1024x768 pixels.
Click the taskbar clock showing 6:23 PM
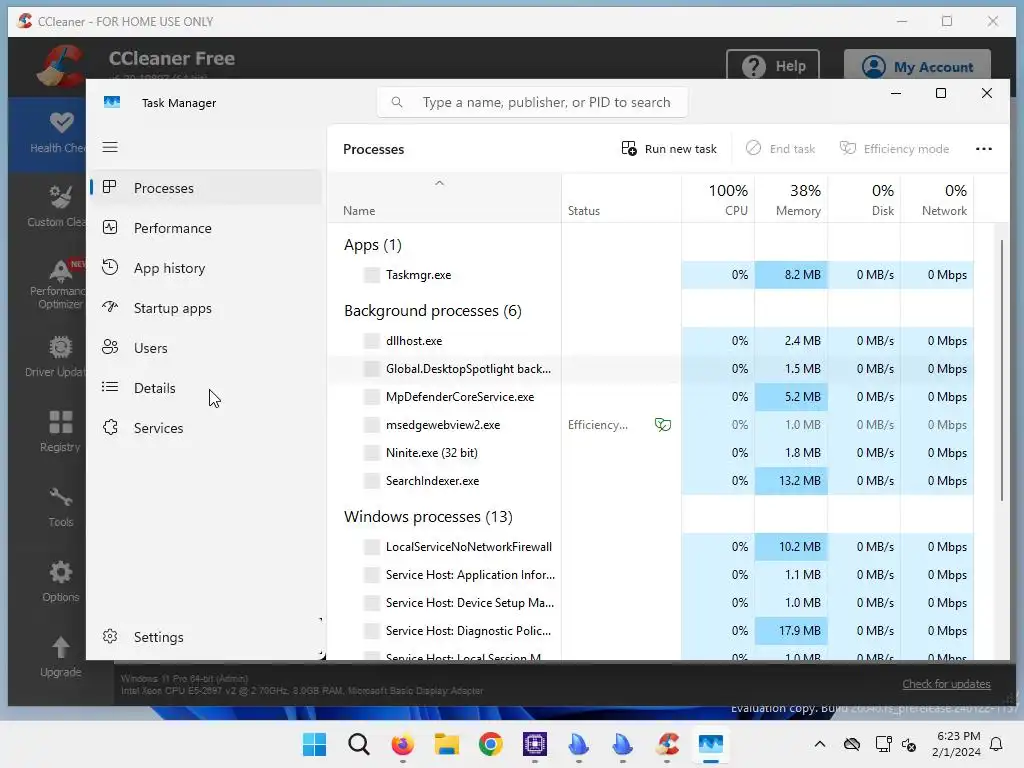957,744
